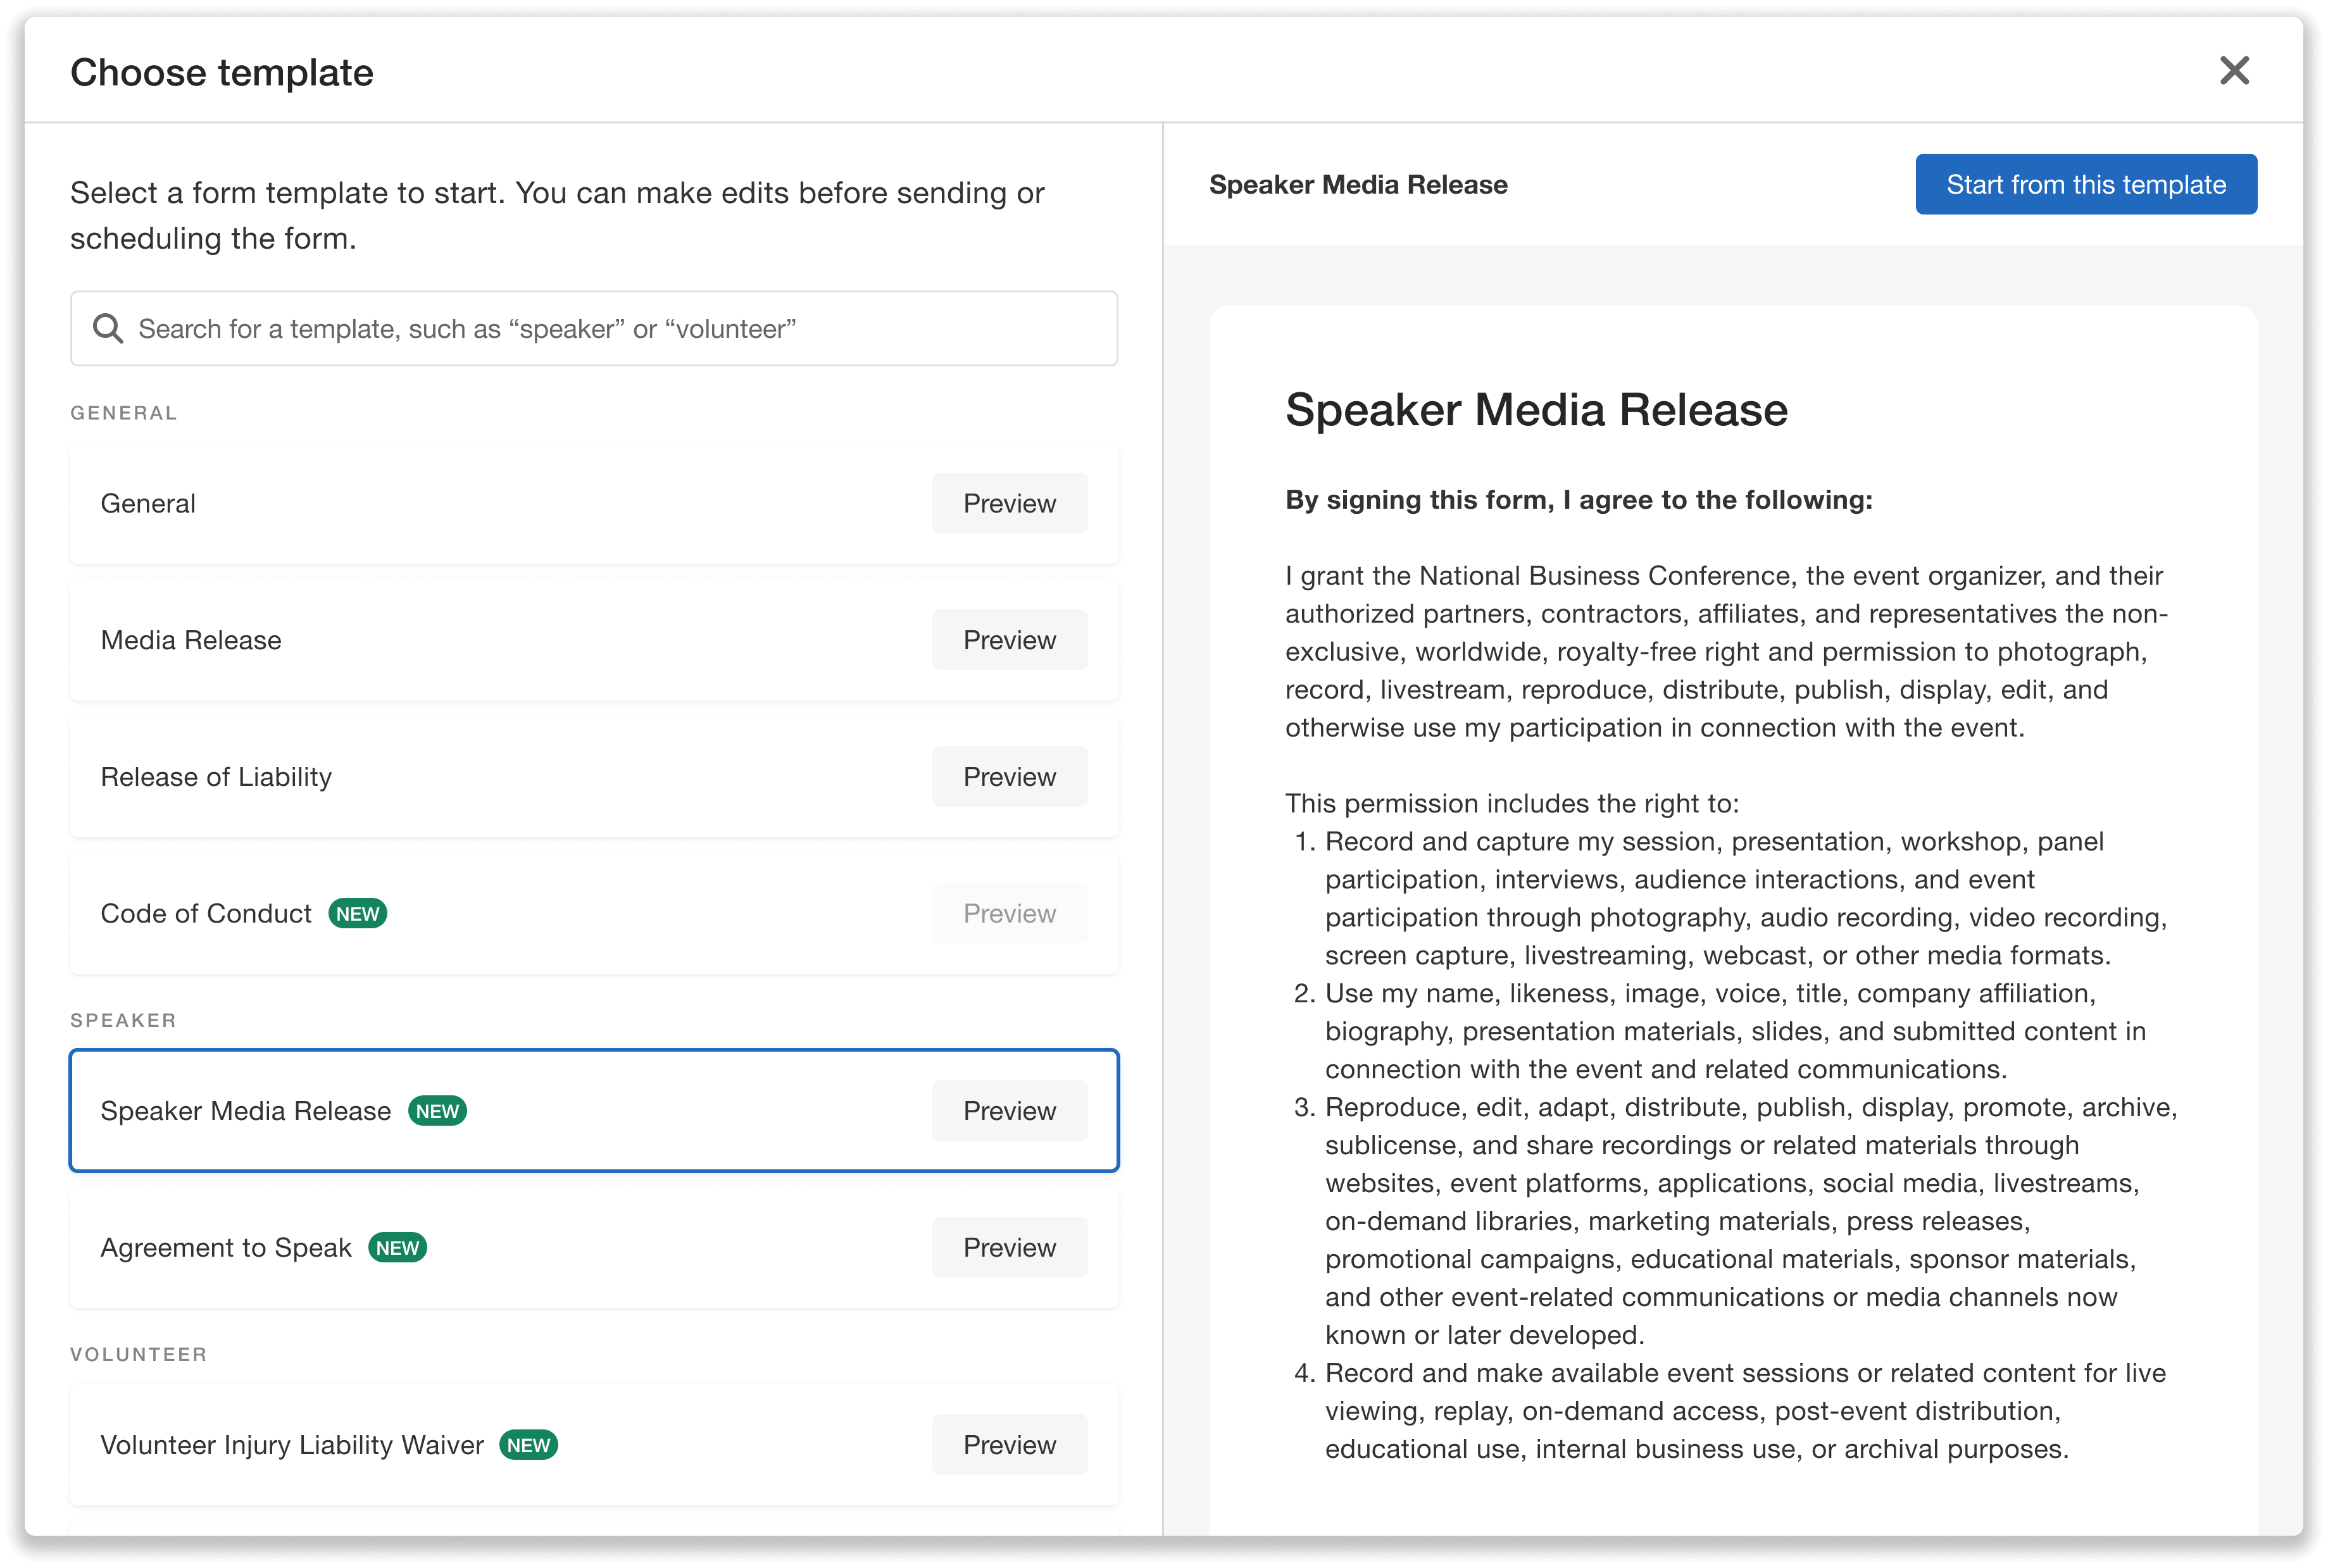The height and width of the screenshot is (1568, 2328).
Task: Preview the General template
Action: (1009, 503)
